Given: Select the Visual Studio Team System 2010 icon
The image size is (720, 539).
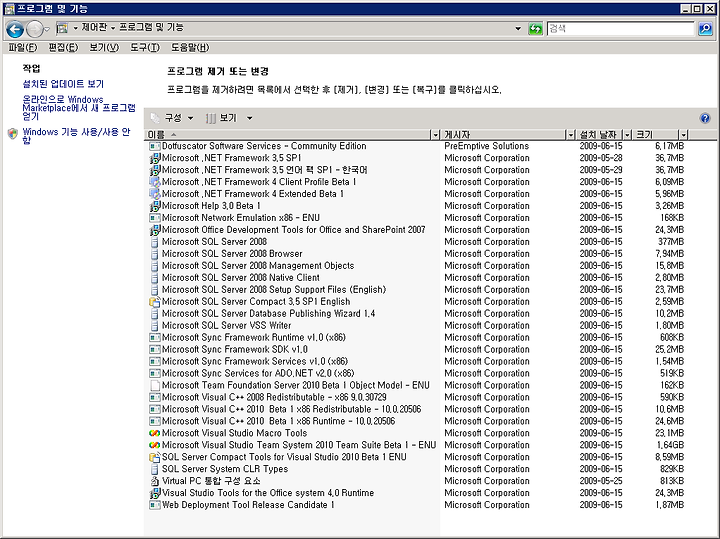Looking at the screenshot, I should point(155,445).
